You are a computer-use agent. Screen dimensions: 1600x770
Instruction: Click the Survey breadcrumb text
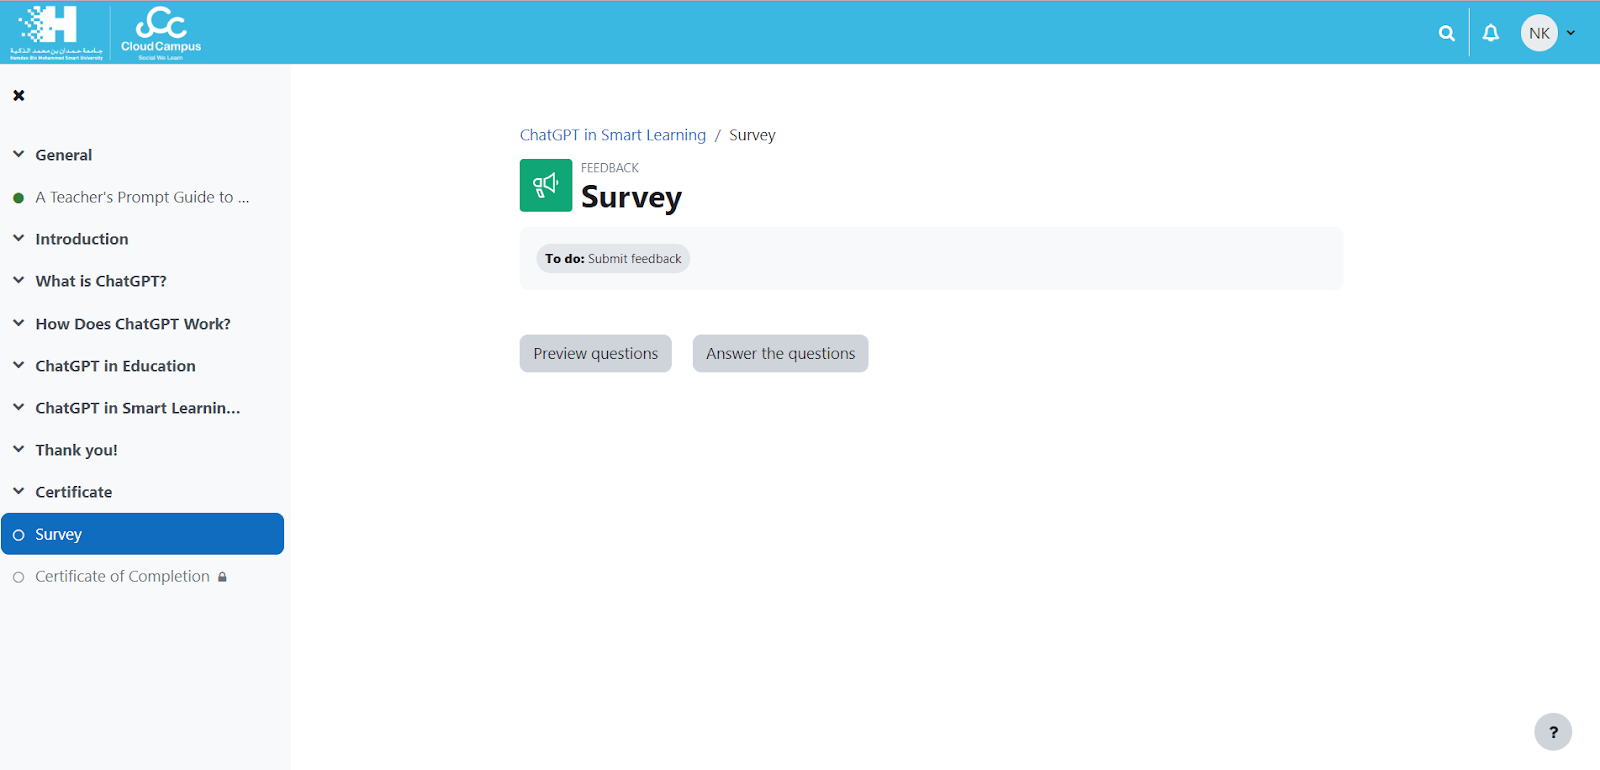coord(752,135)
